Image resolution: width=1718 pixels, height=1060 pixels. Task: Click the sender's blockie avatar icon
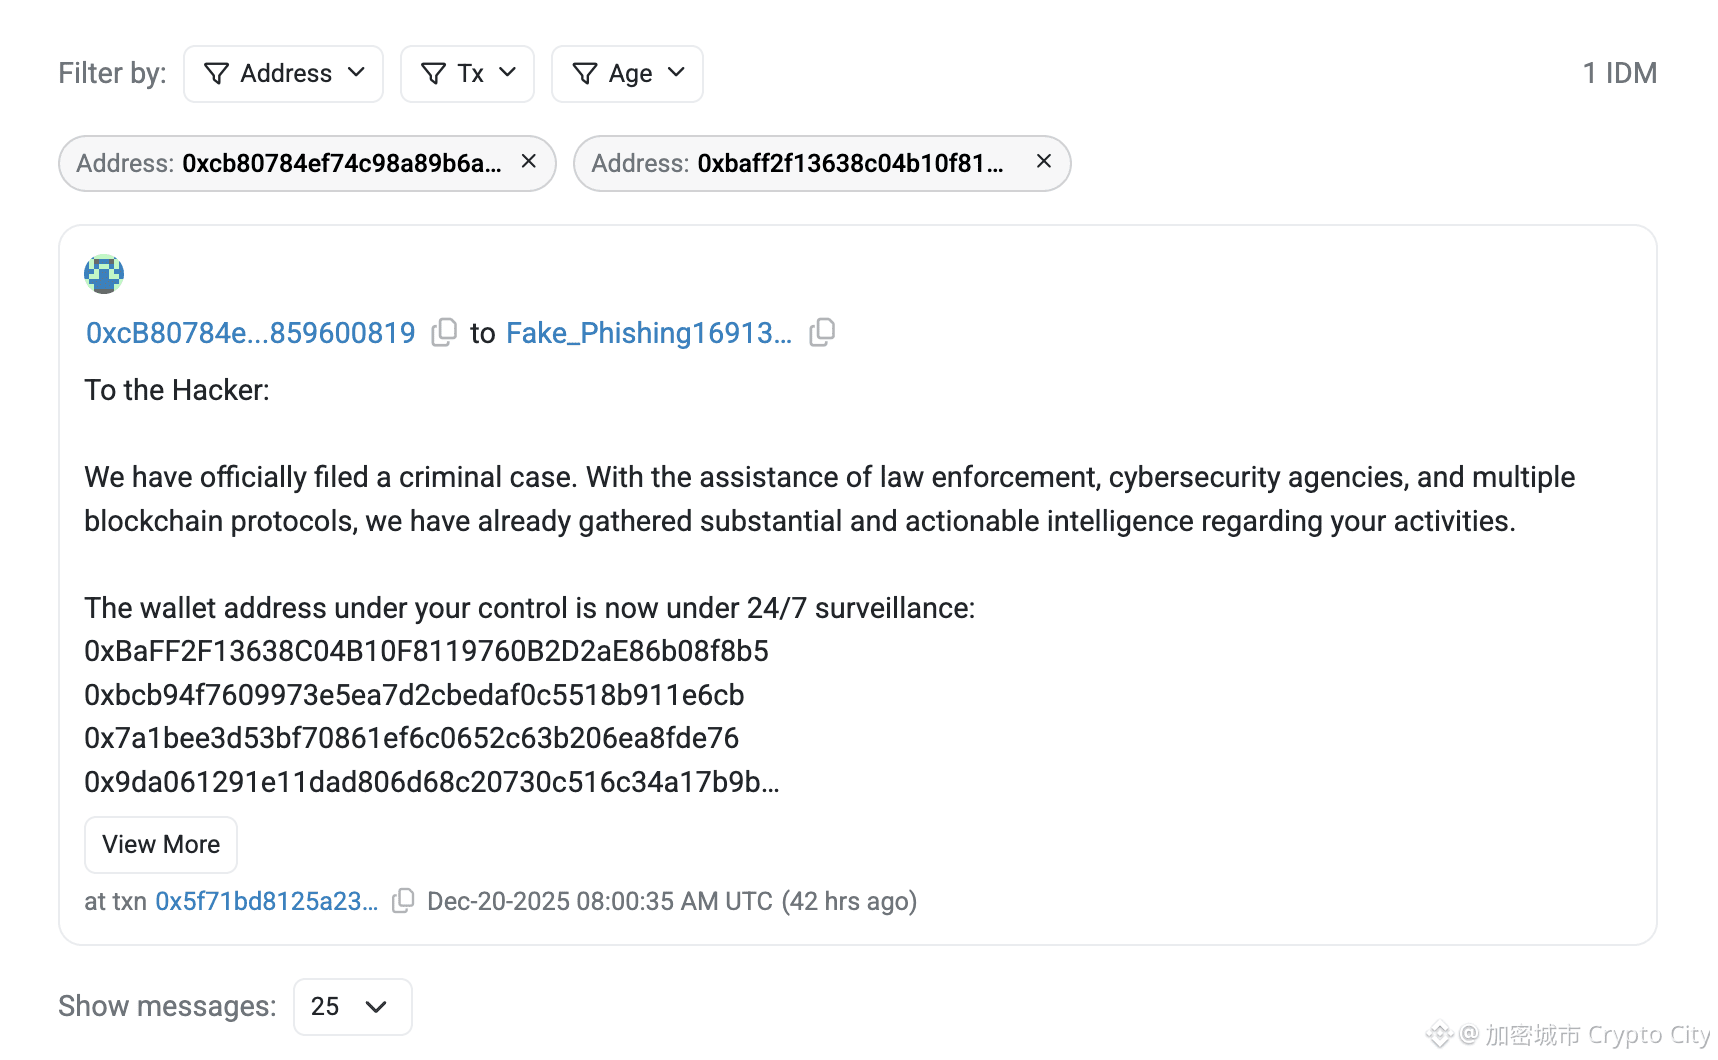tap(104, 274)
